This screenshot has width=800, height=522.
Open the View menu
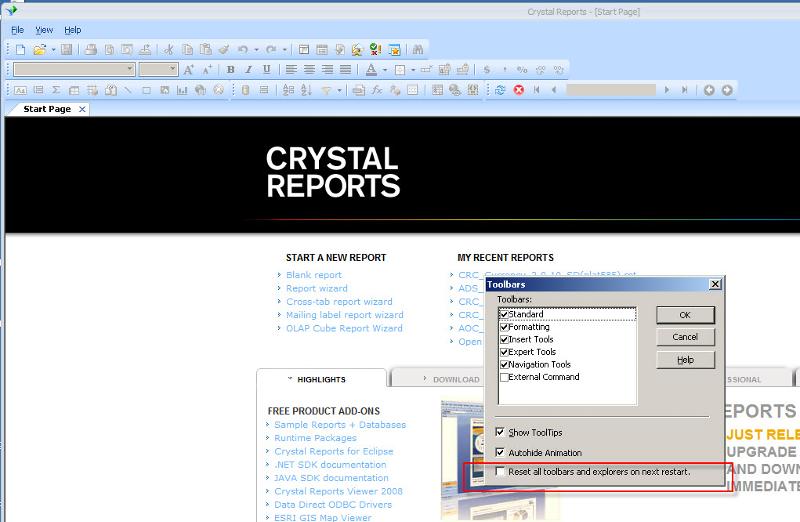tap(44, 30)
